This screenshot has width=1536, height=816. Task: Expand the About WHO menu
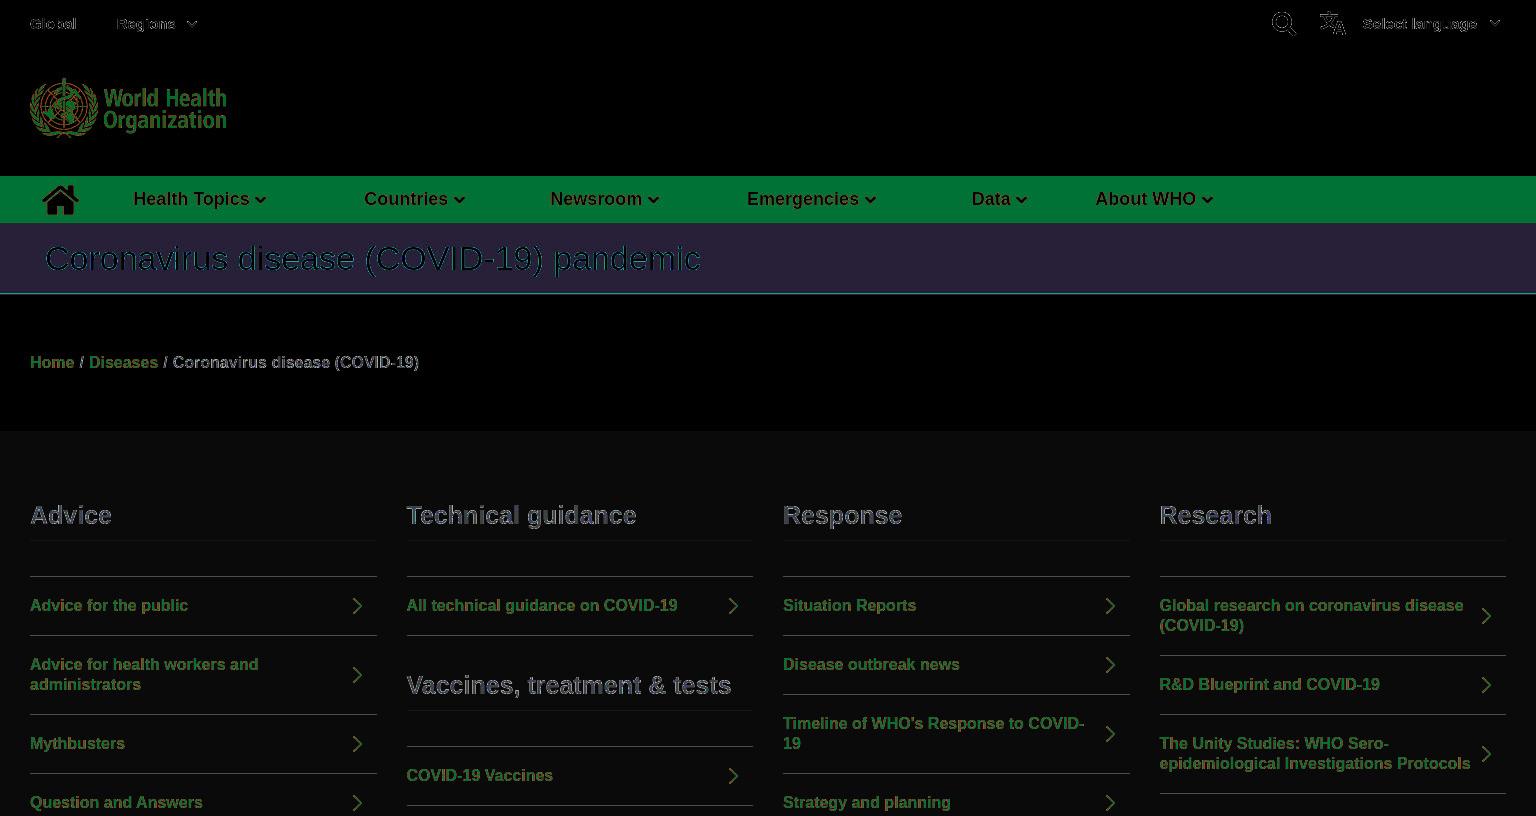(1155, 199)
